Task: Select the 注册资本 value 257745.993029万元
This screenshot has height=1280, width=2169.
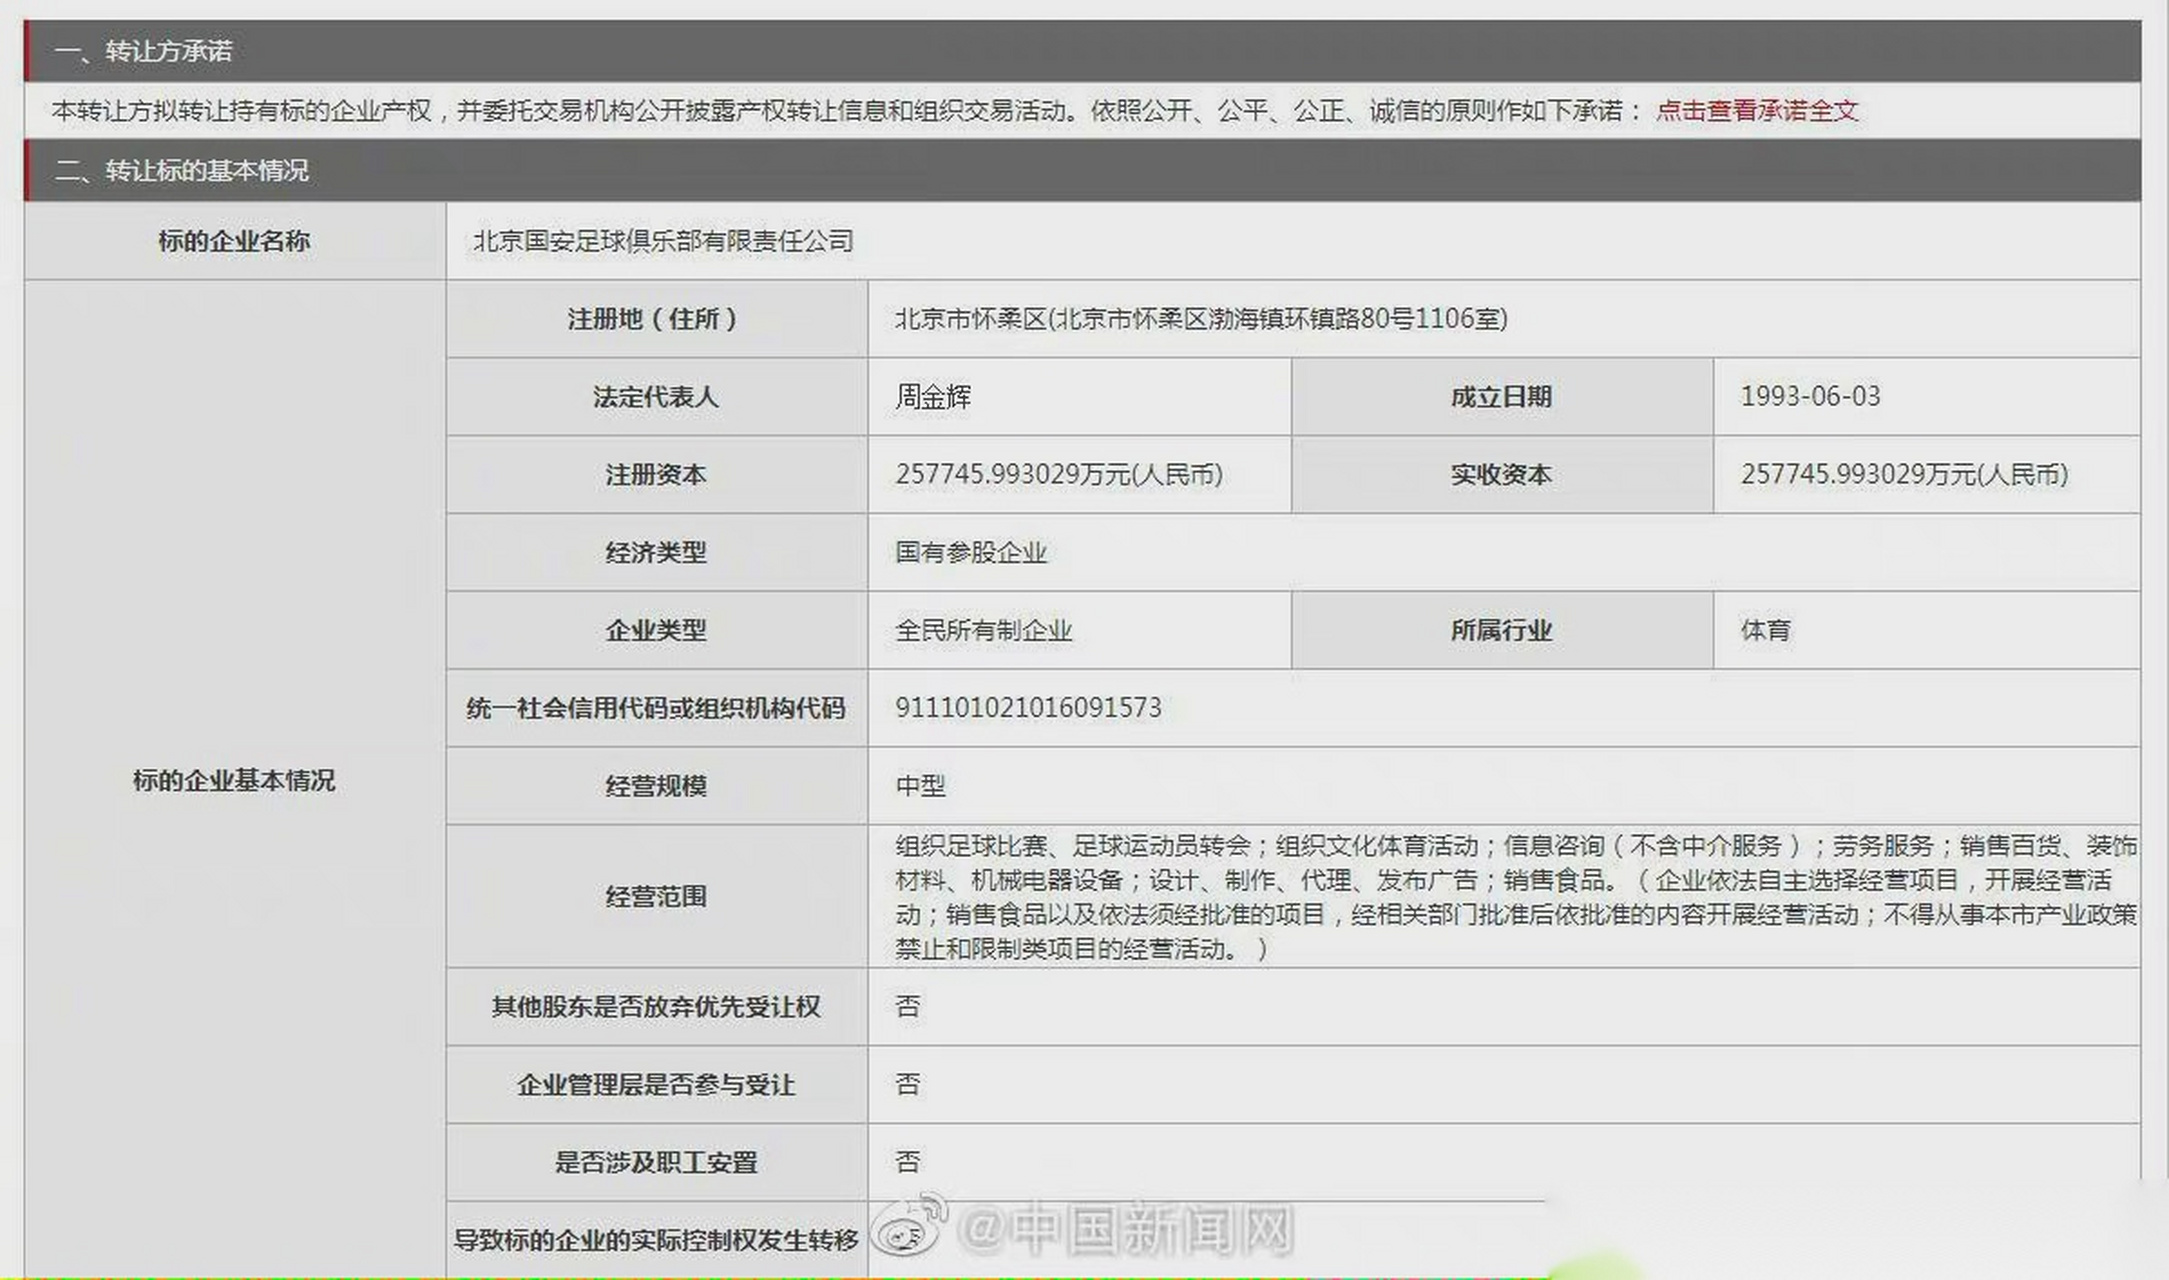Action: 1059,474
